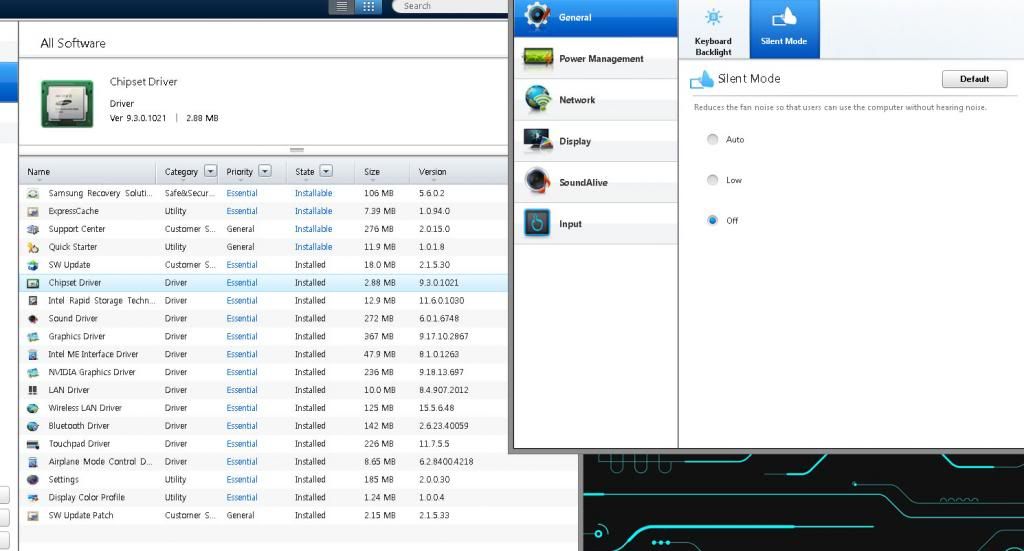Image resolution: width=1024 pixels, height=551 pixels.
Task: Open the State column filter dropdown
Action: click(326, 171)
